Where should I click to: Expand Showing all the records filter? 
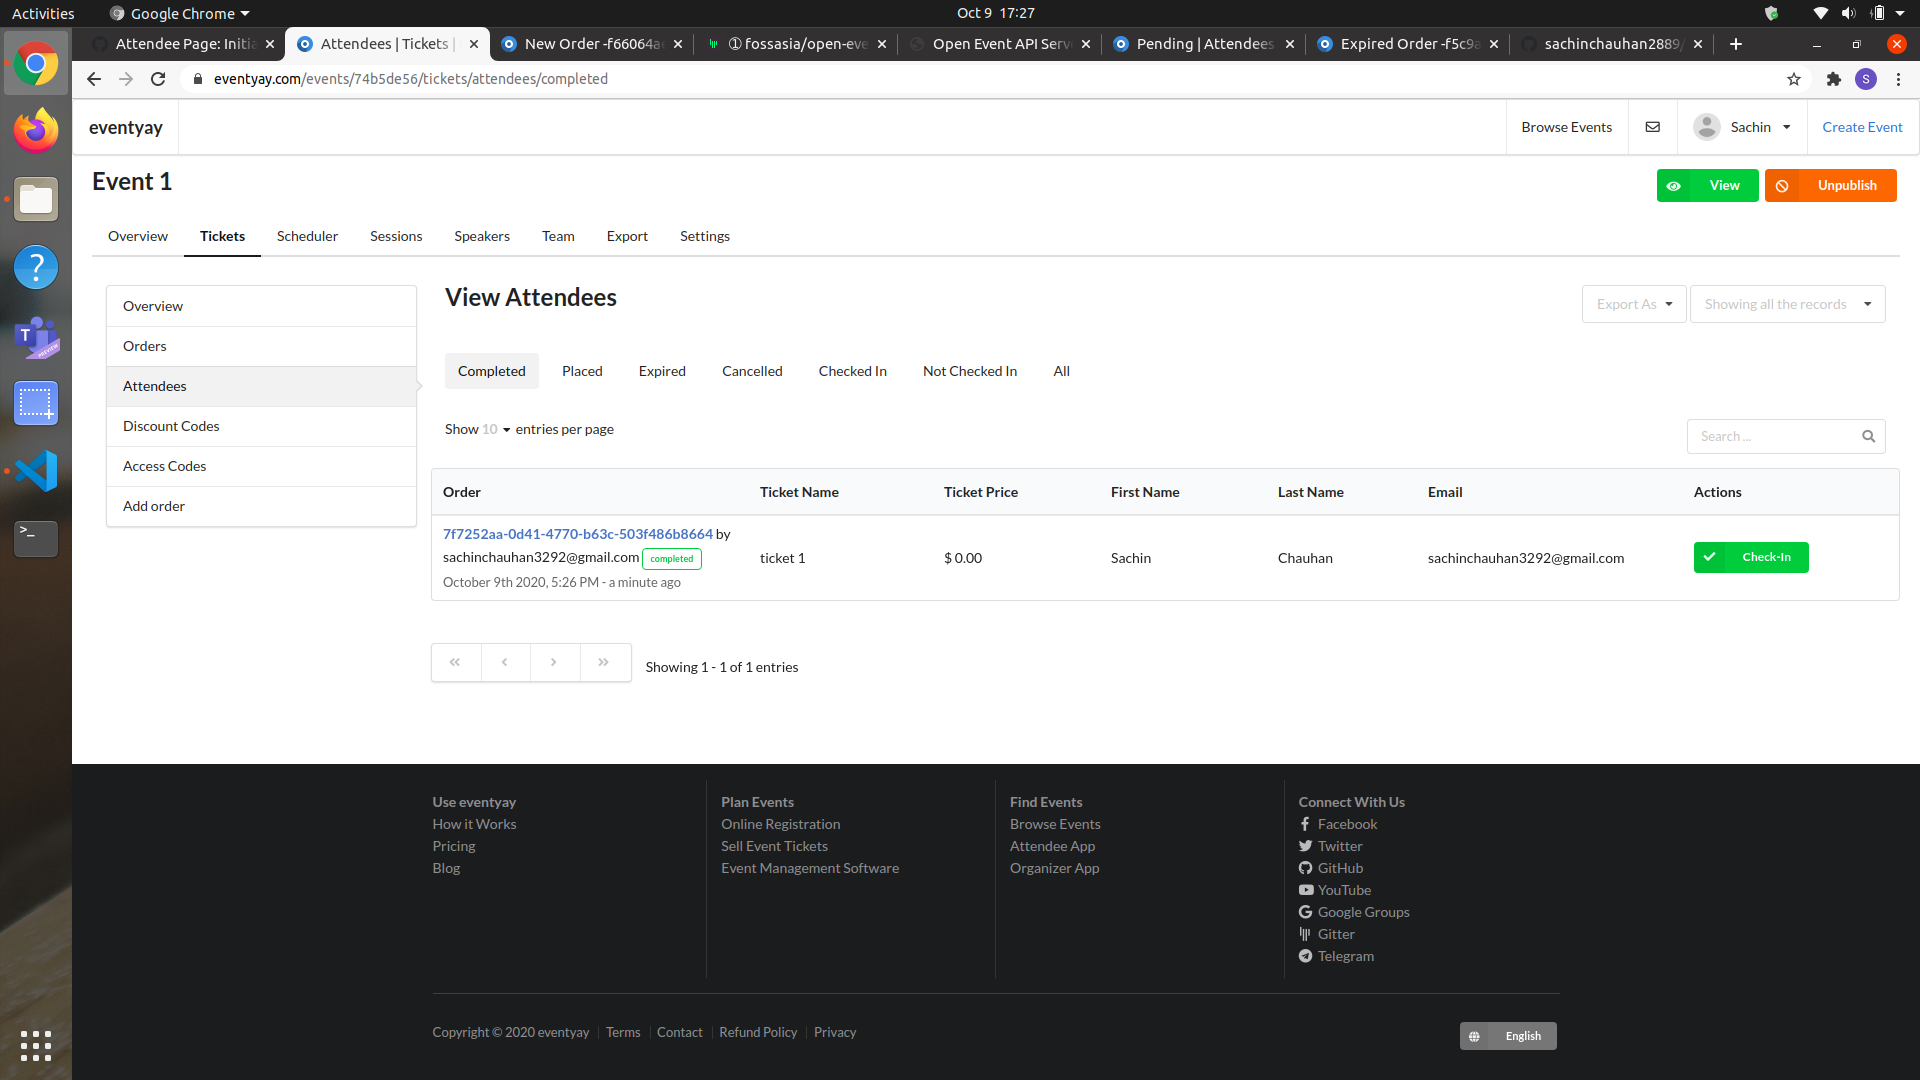tap(1787, 304)
